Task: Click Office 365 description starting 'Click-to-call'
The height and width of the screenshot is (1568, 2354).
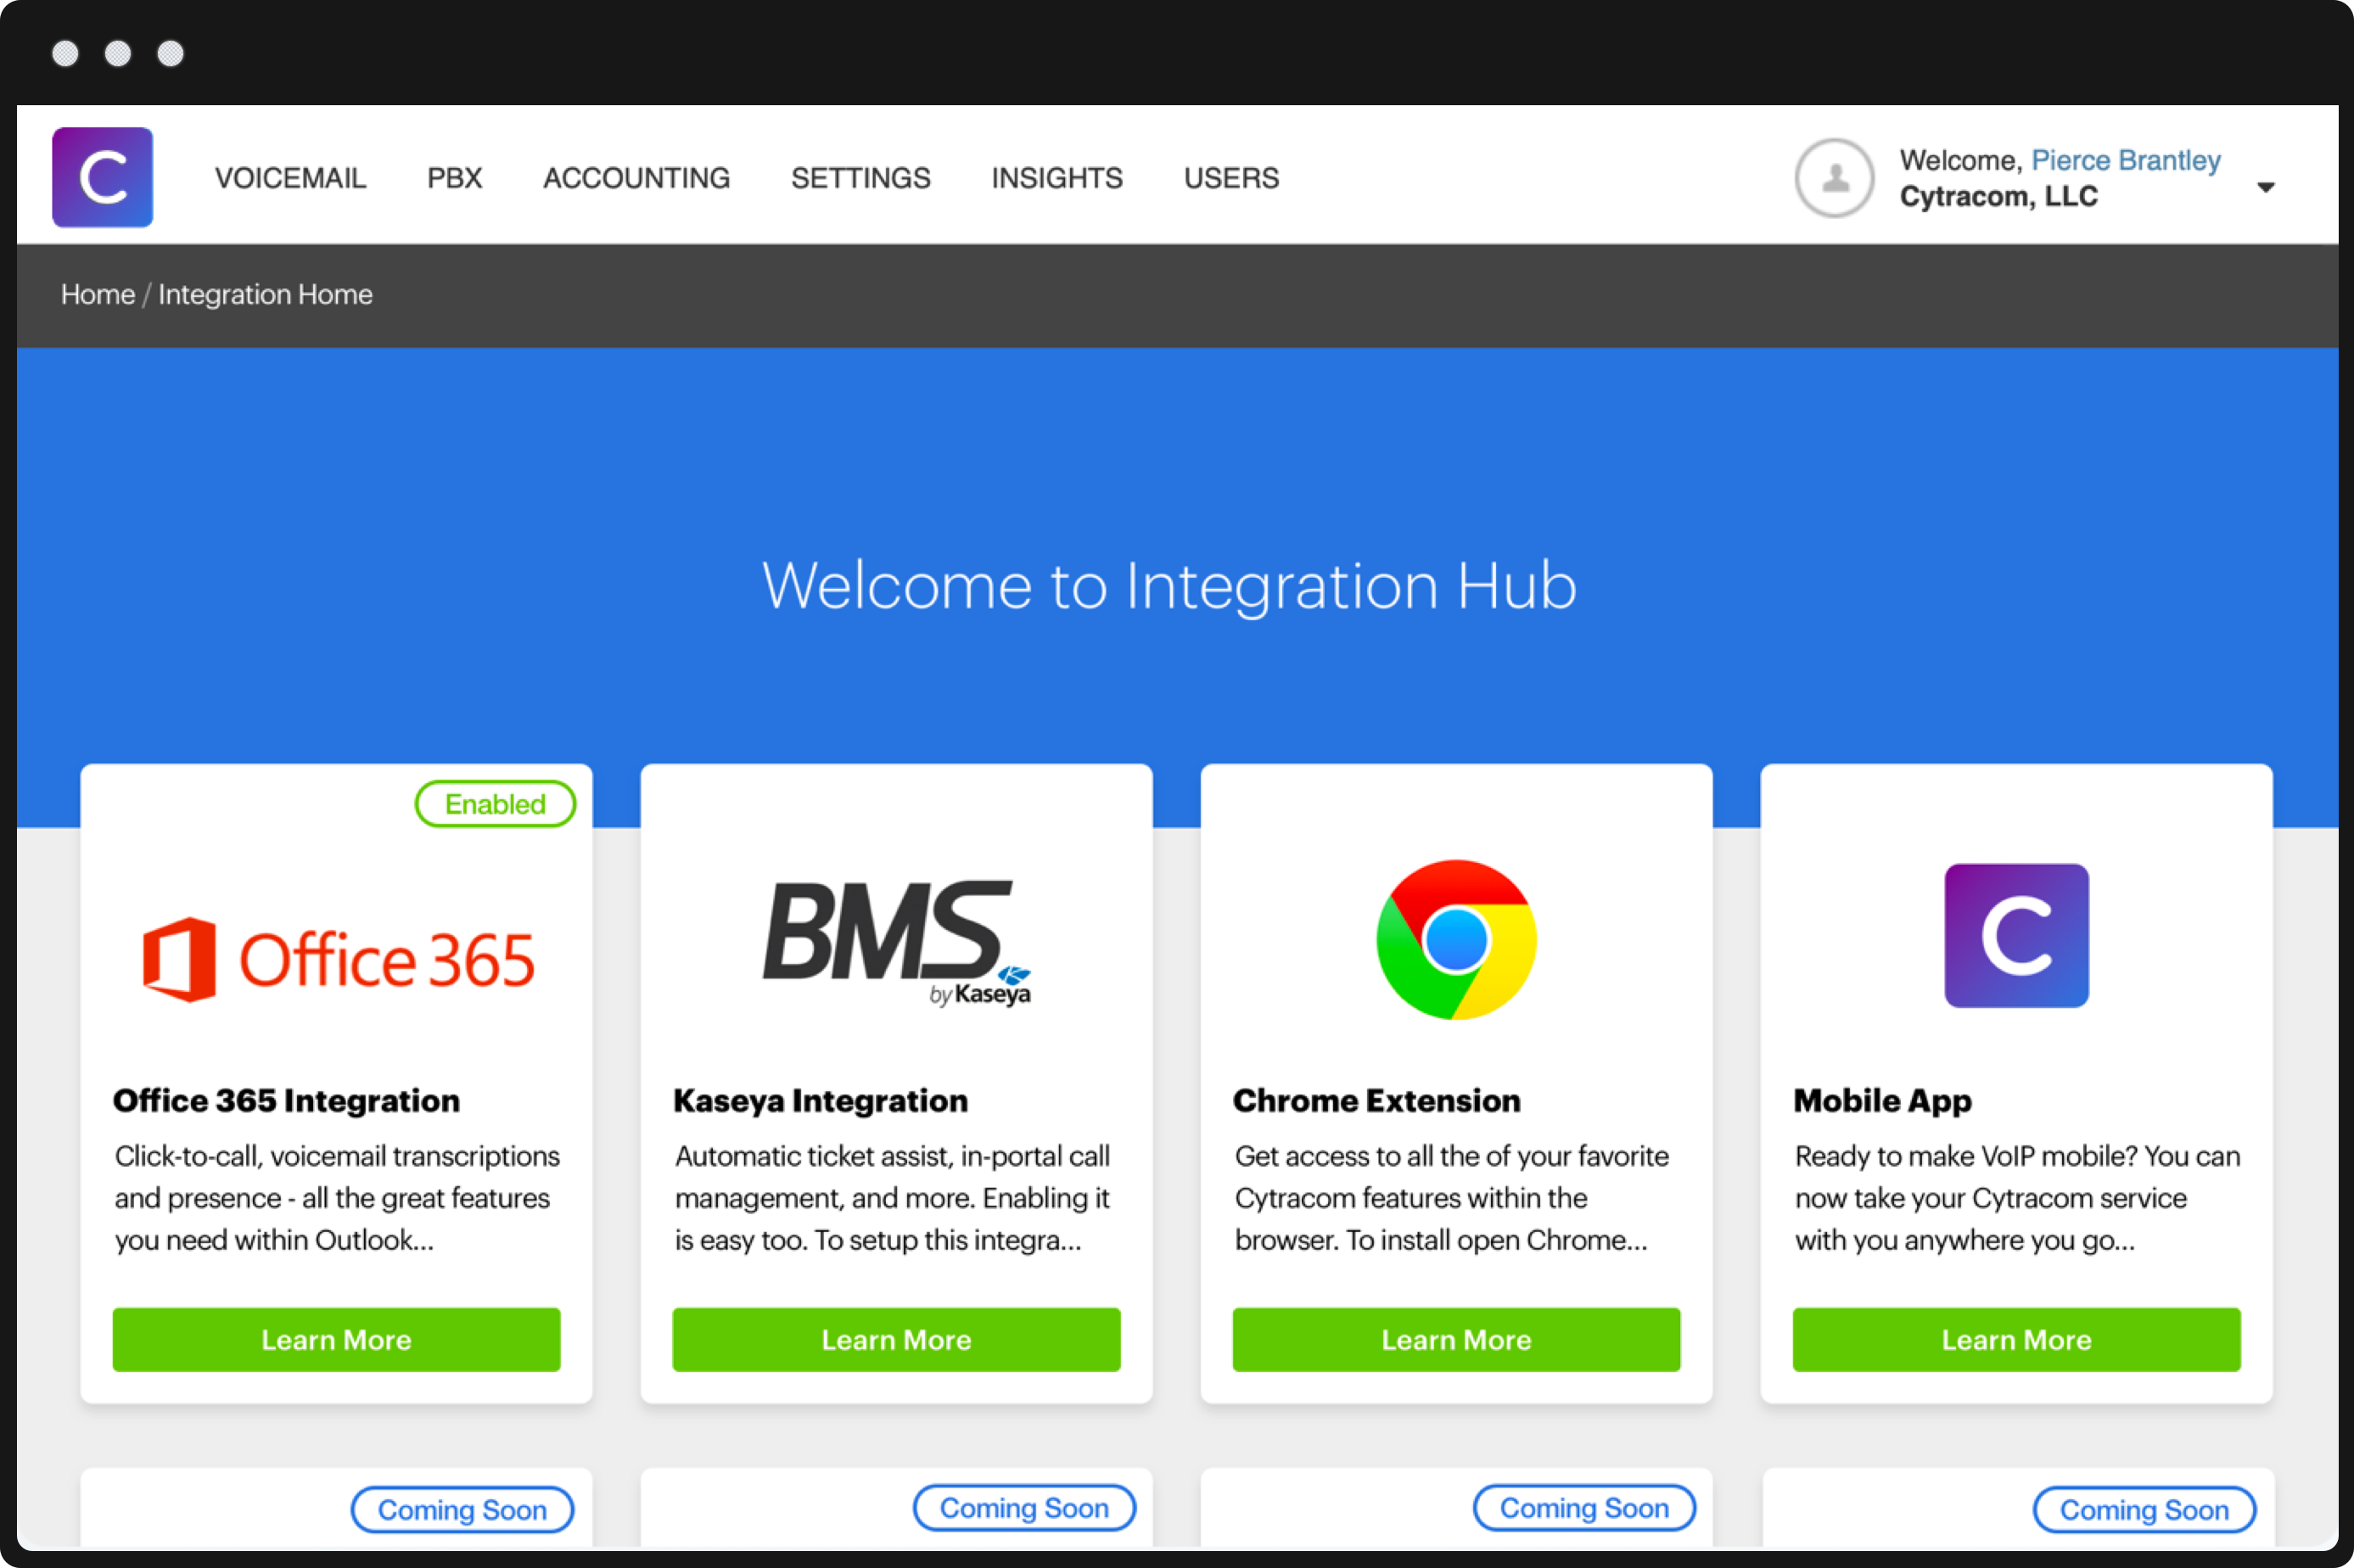Action: 337,1198
